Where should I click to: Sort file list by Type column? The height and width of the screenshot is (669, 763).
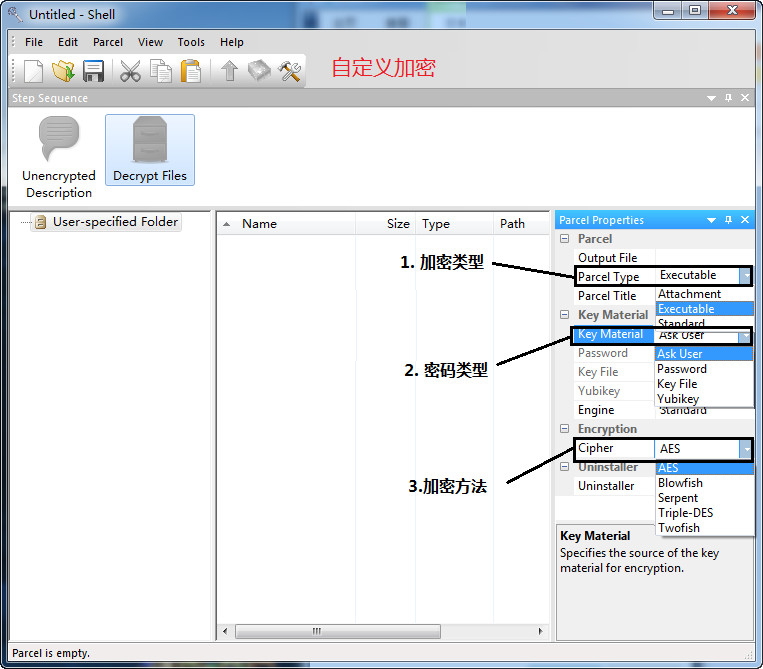(x=454, y=224)
